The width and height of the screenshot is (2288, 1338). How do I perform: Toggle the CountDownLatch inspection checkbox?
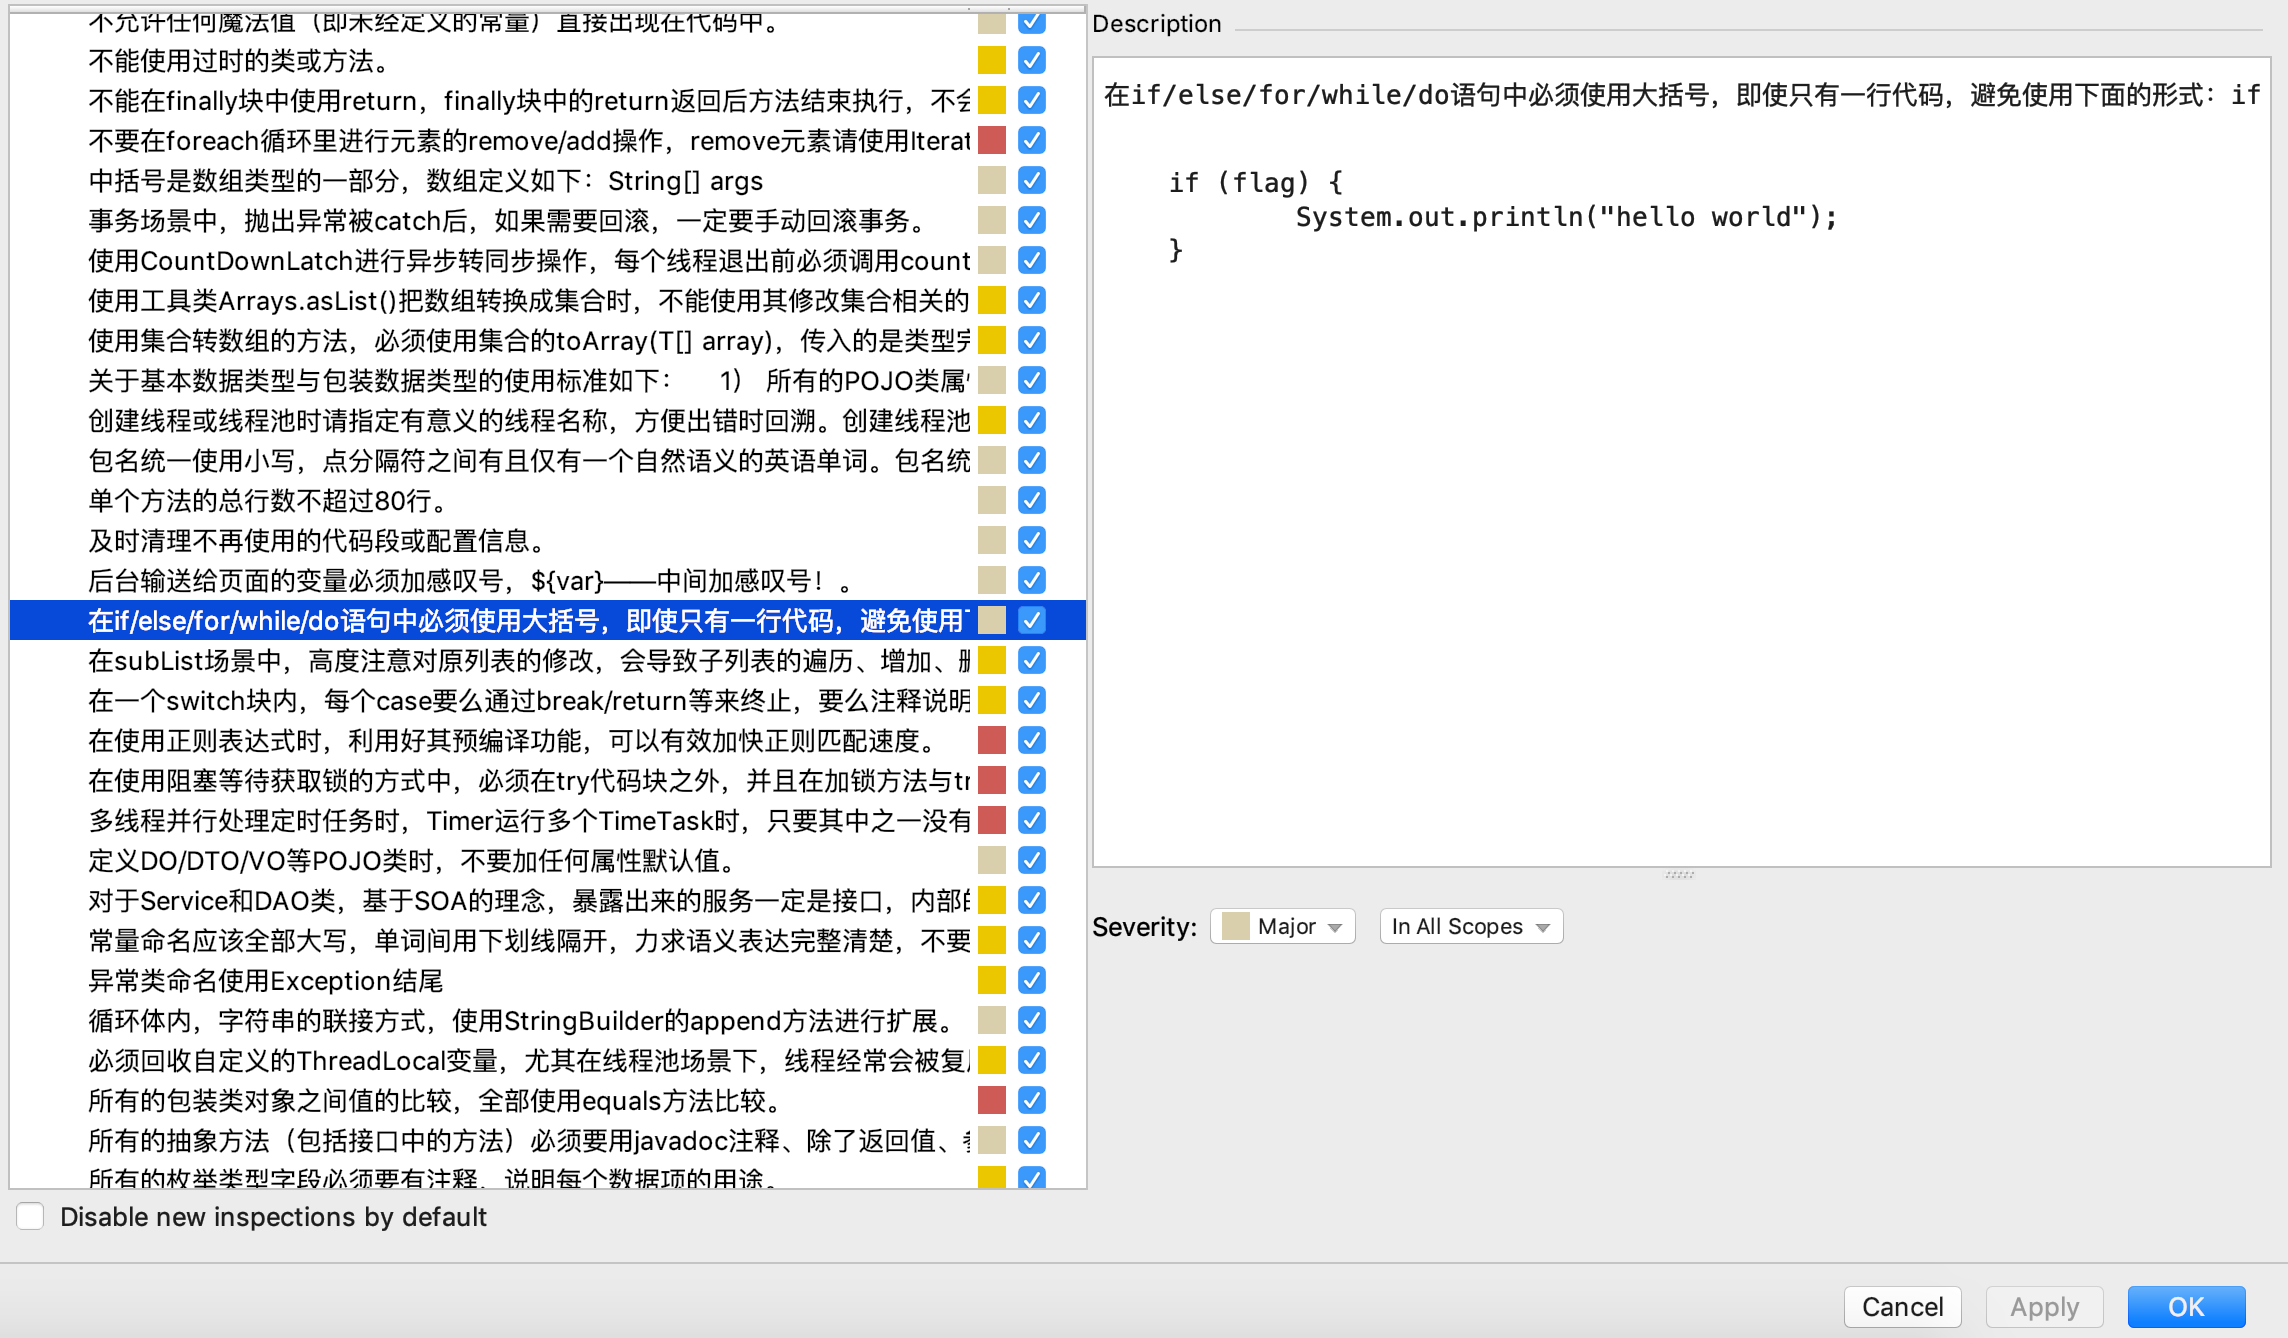pos(1032,261)
